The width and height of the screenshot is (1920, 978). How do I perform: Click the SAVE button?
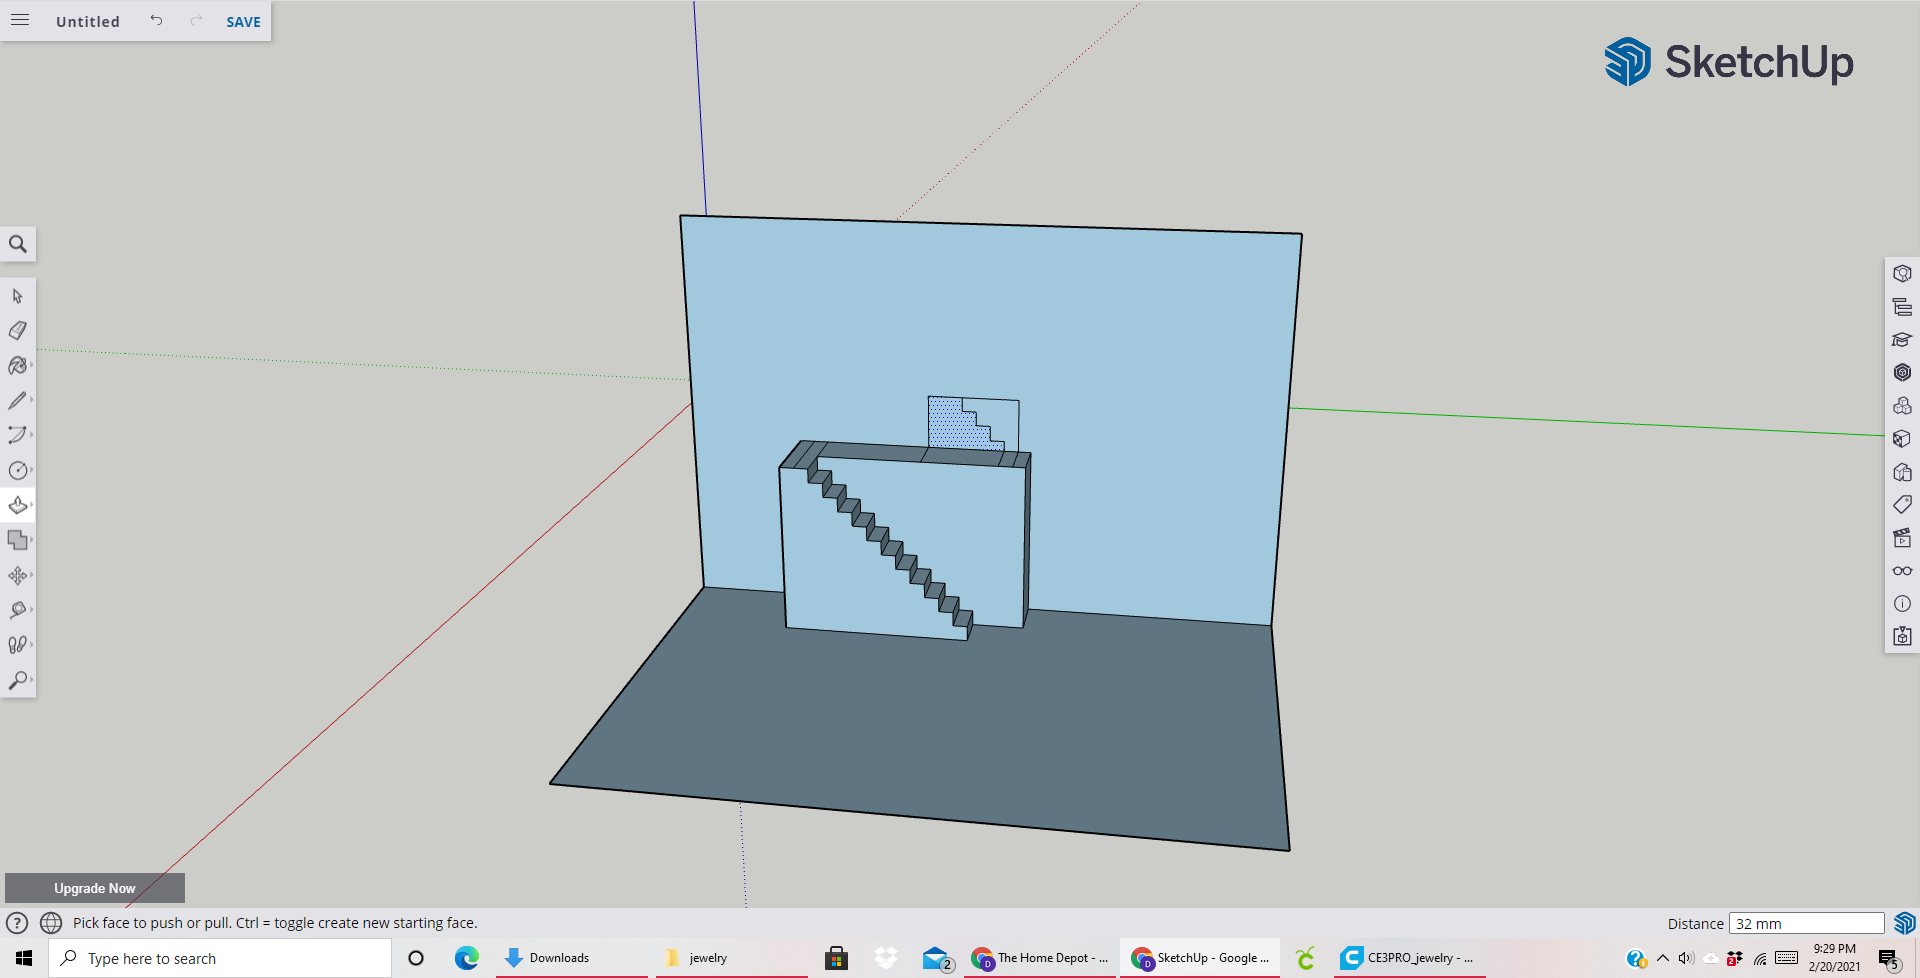(242, 21)
